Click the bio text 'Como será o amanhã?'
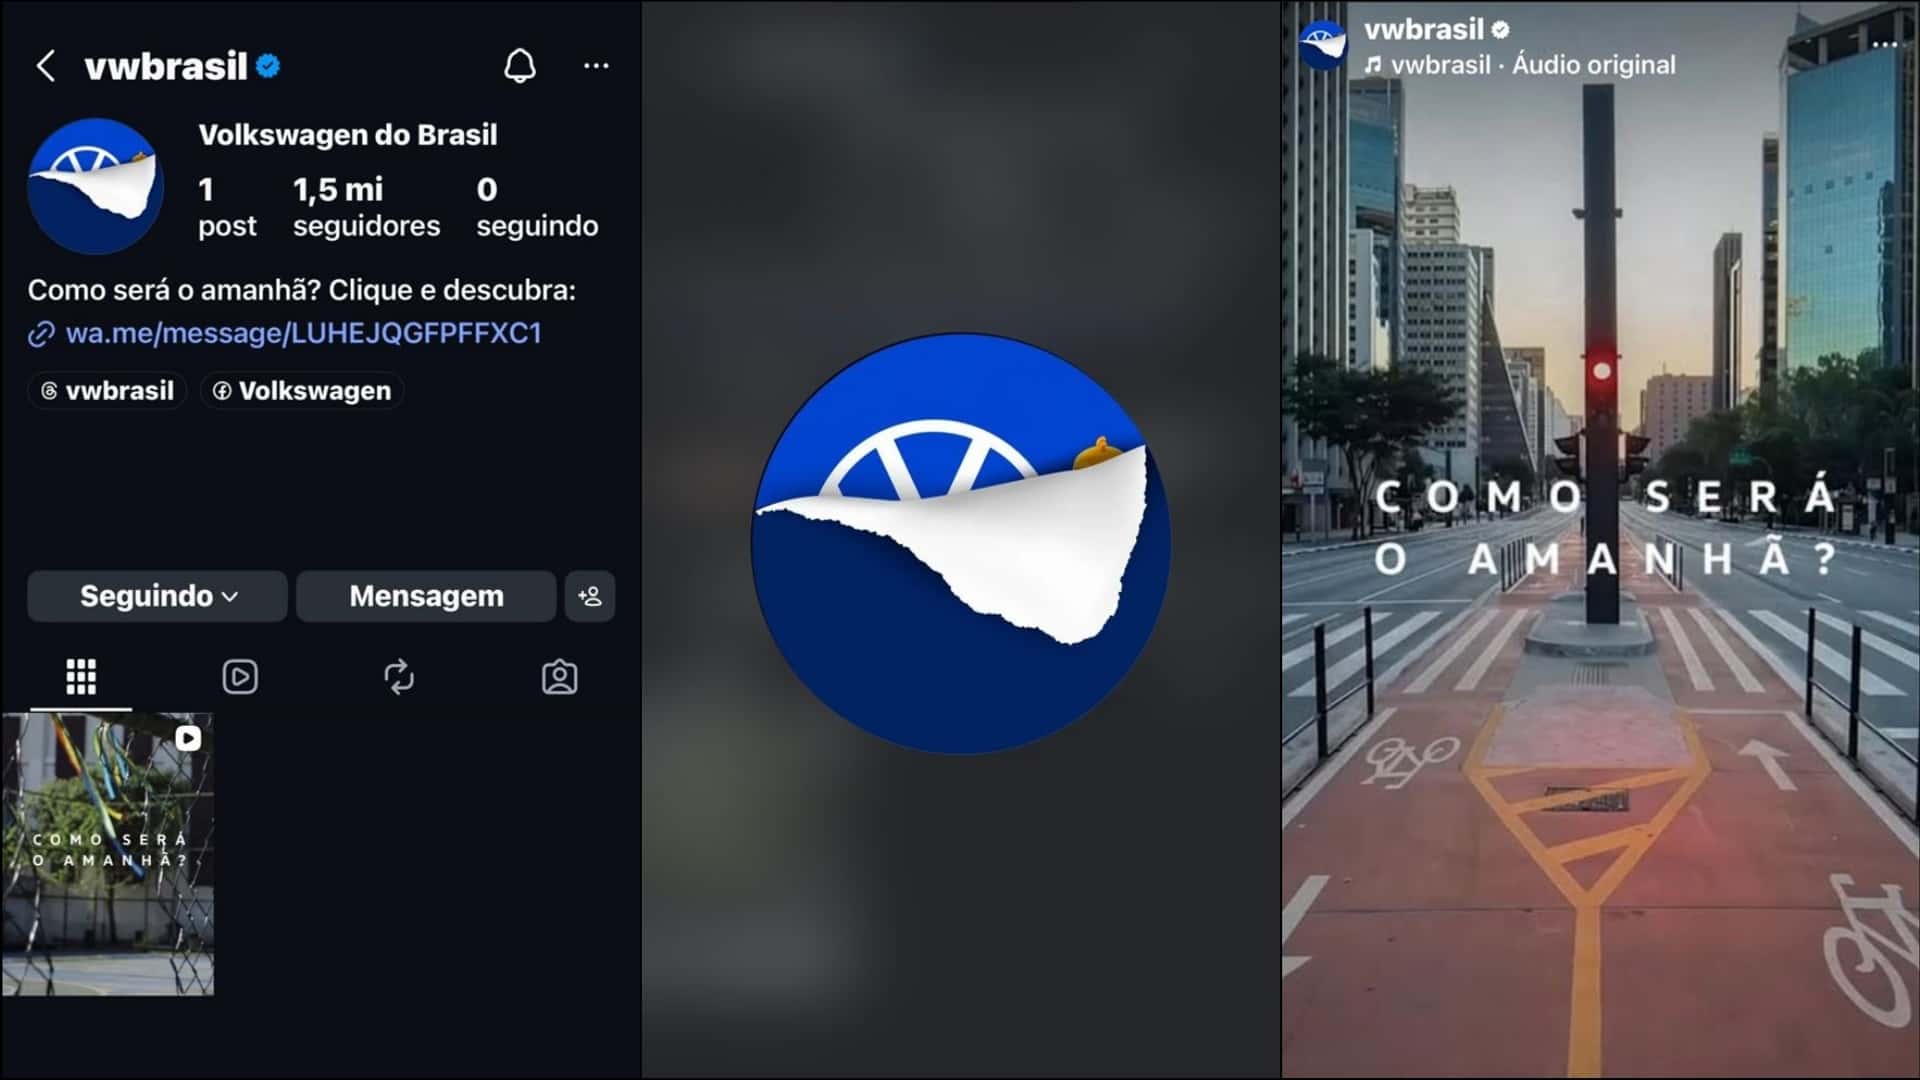Screen dimensions: 1920x1080 [x=175, y=290]
